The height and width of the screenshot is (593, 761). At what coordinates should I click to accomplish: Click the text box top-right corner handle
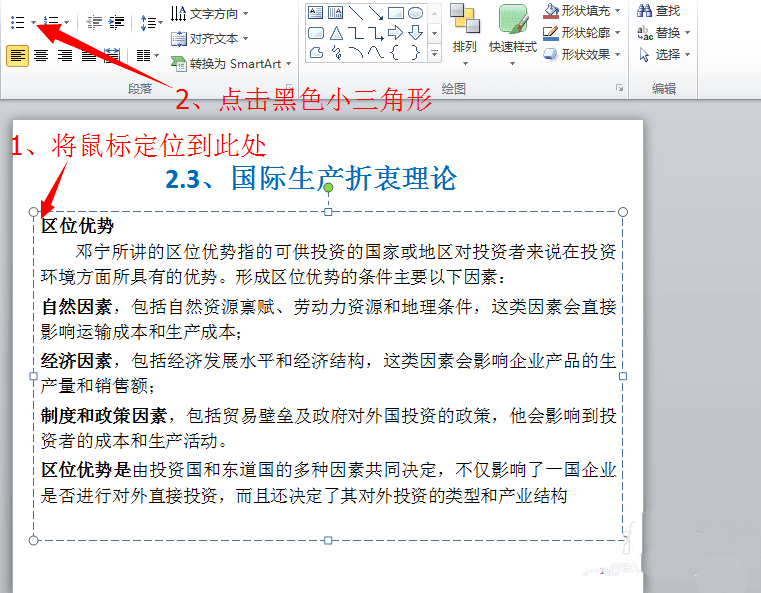click(623, 212)
